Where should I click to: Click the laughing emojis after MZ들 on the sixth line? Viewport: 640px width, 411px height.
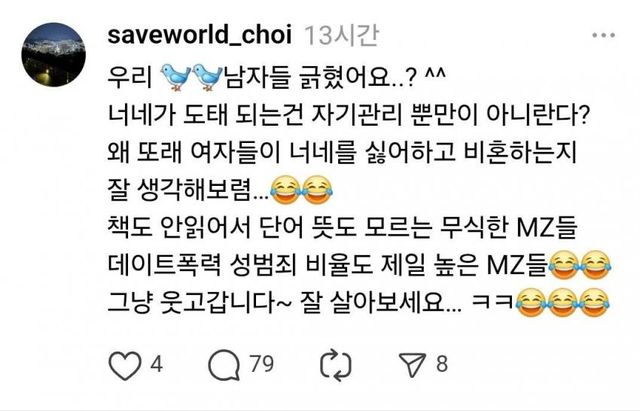click(580, 265)
